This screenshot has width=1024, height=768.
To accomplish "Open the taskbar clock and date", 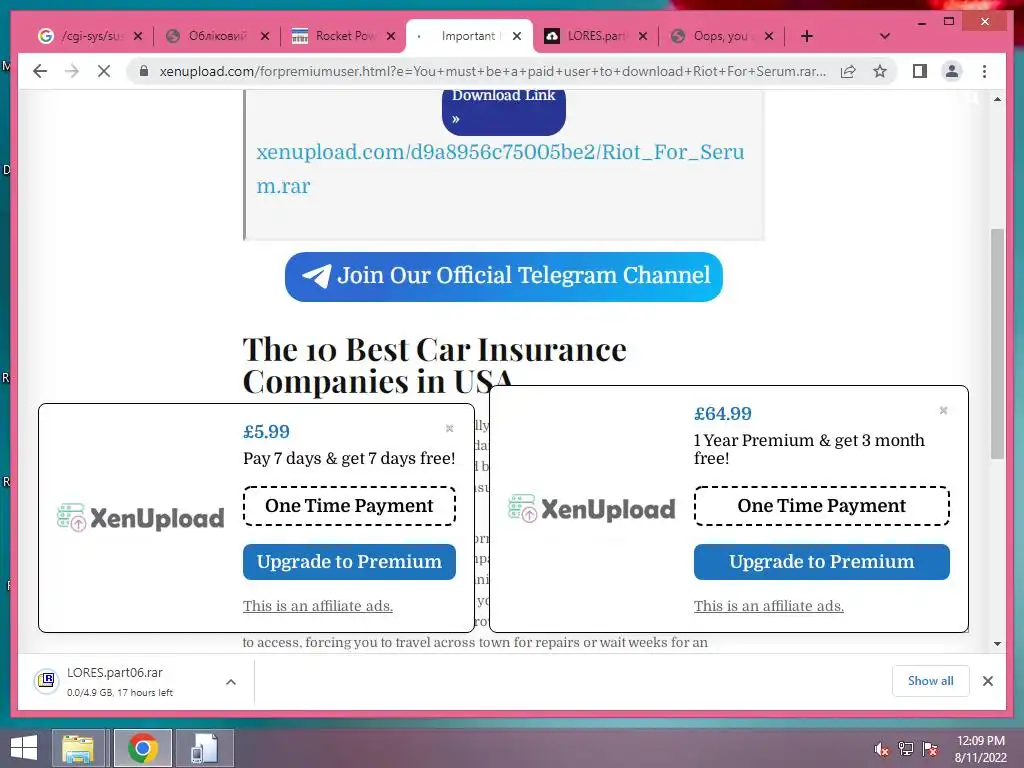I will pyautogui.click(x=980, y=749).
